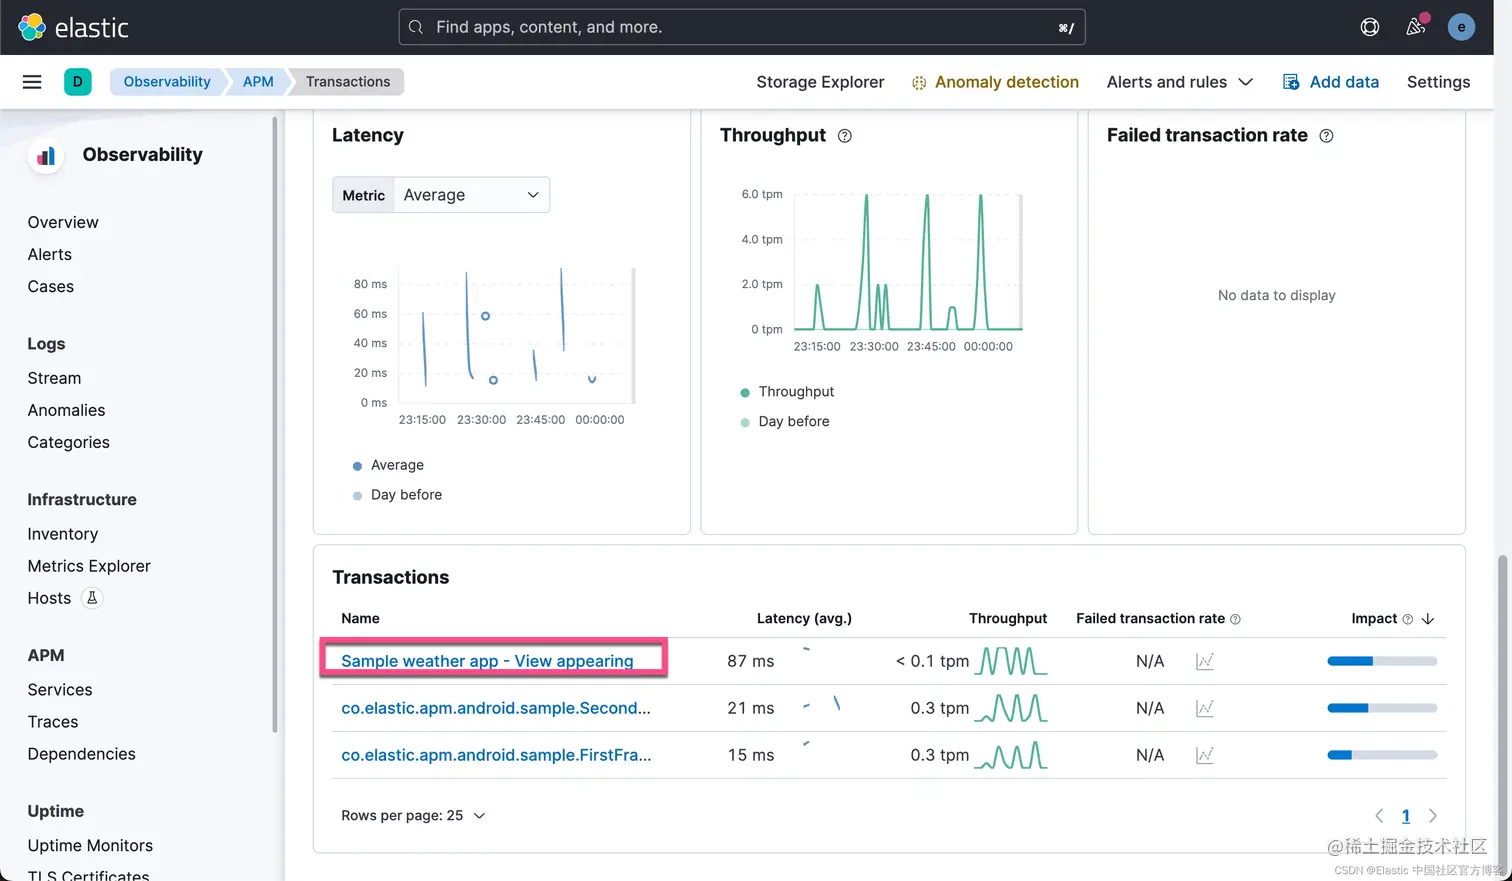
Task: Go to next transactions page
Action: 1433,816
